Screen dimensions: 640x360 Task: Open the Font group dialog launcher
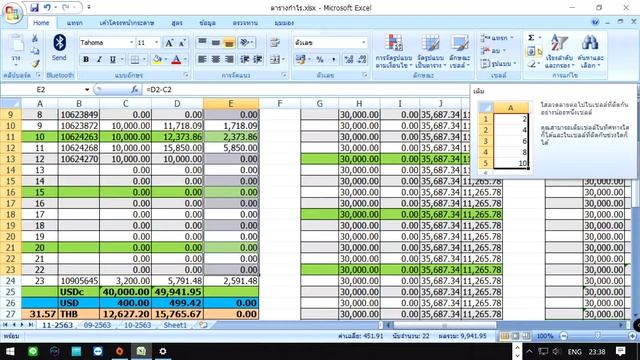(x=186, y=75)
